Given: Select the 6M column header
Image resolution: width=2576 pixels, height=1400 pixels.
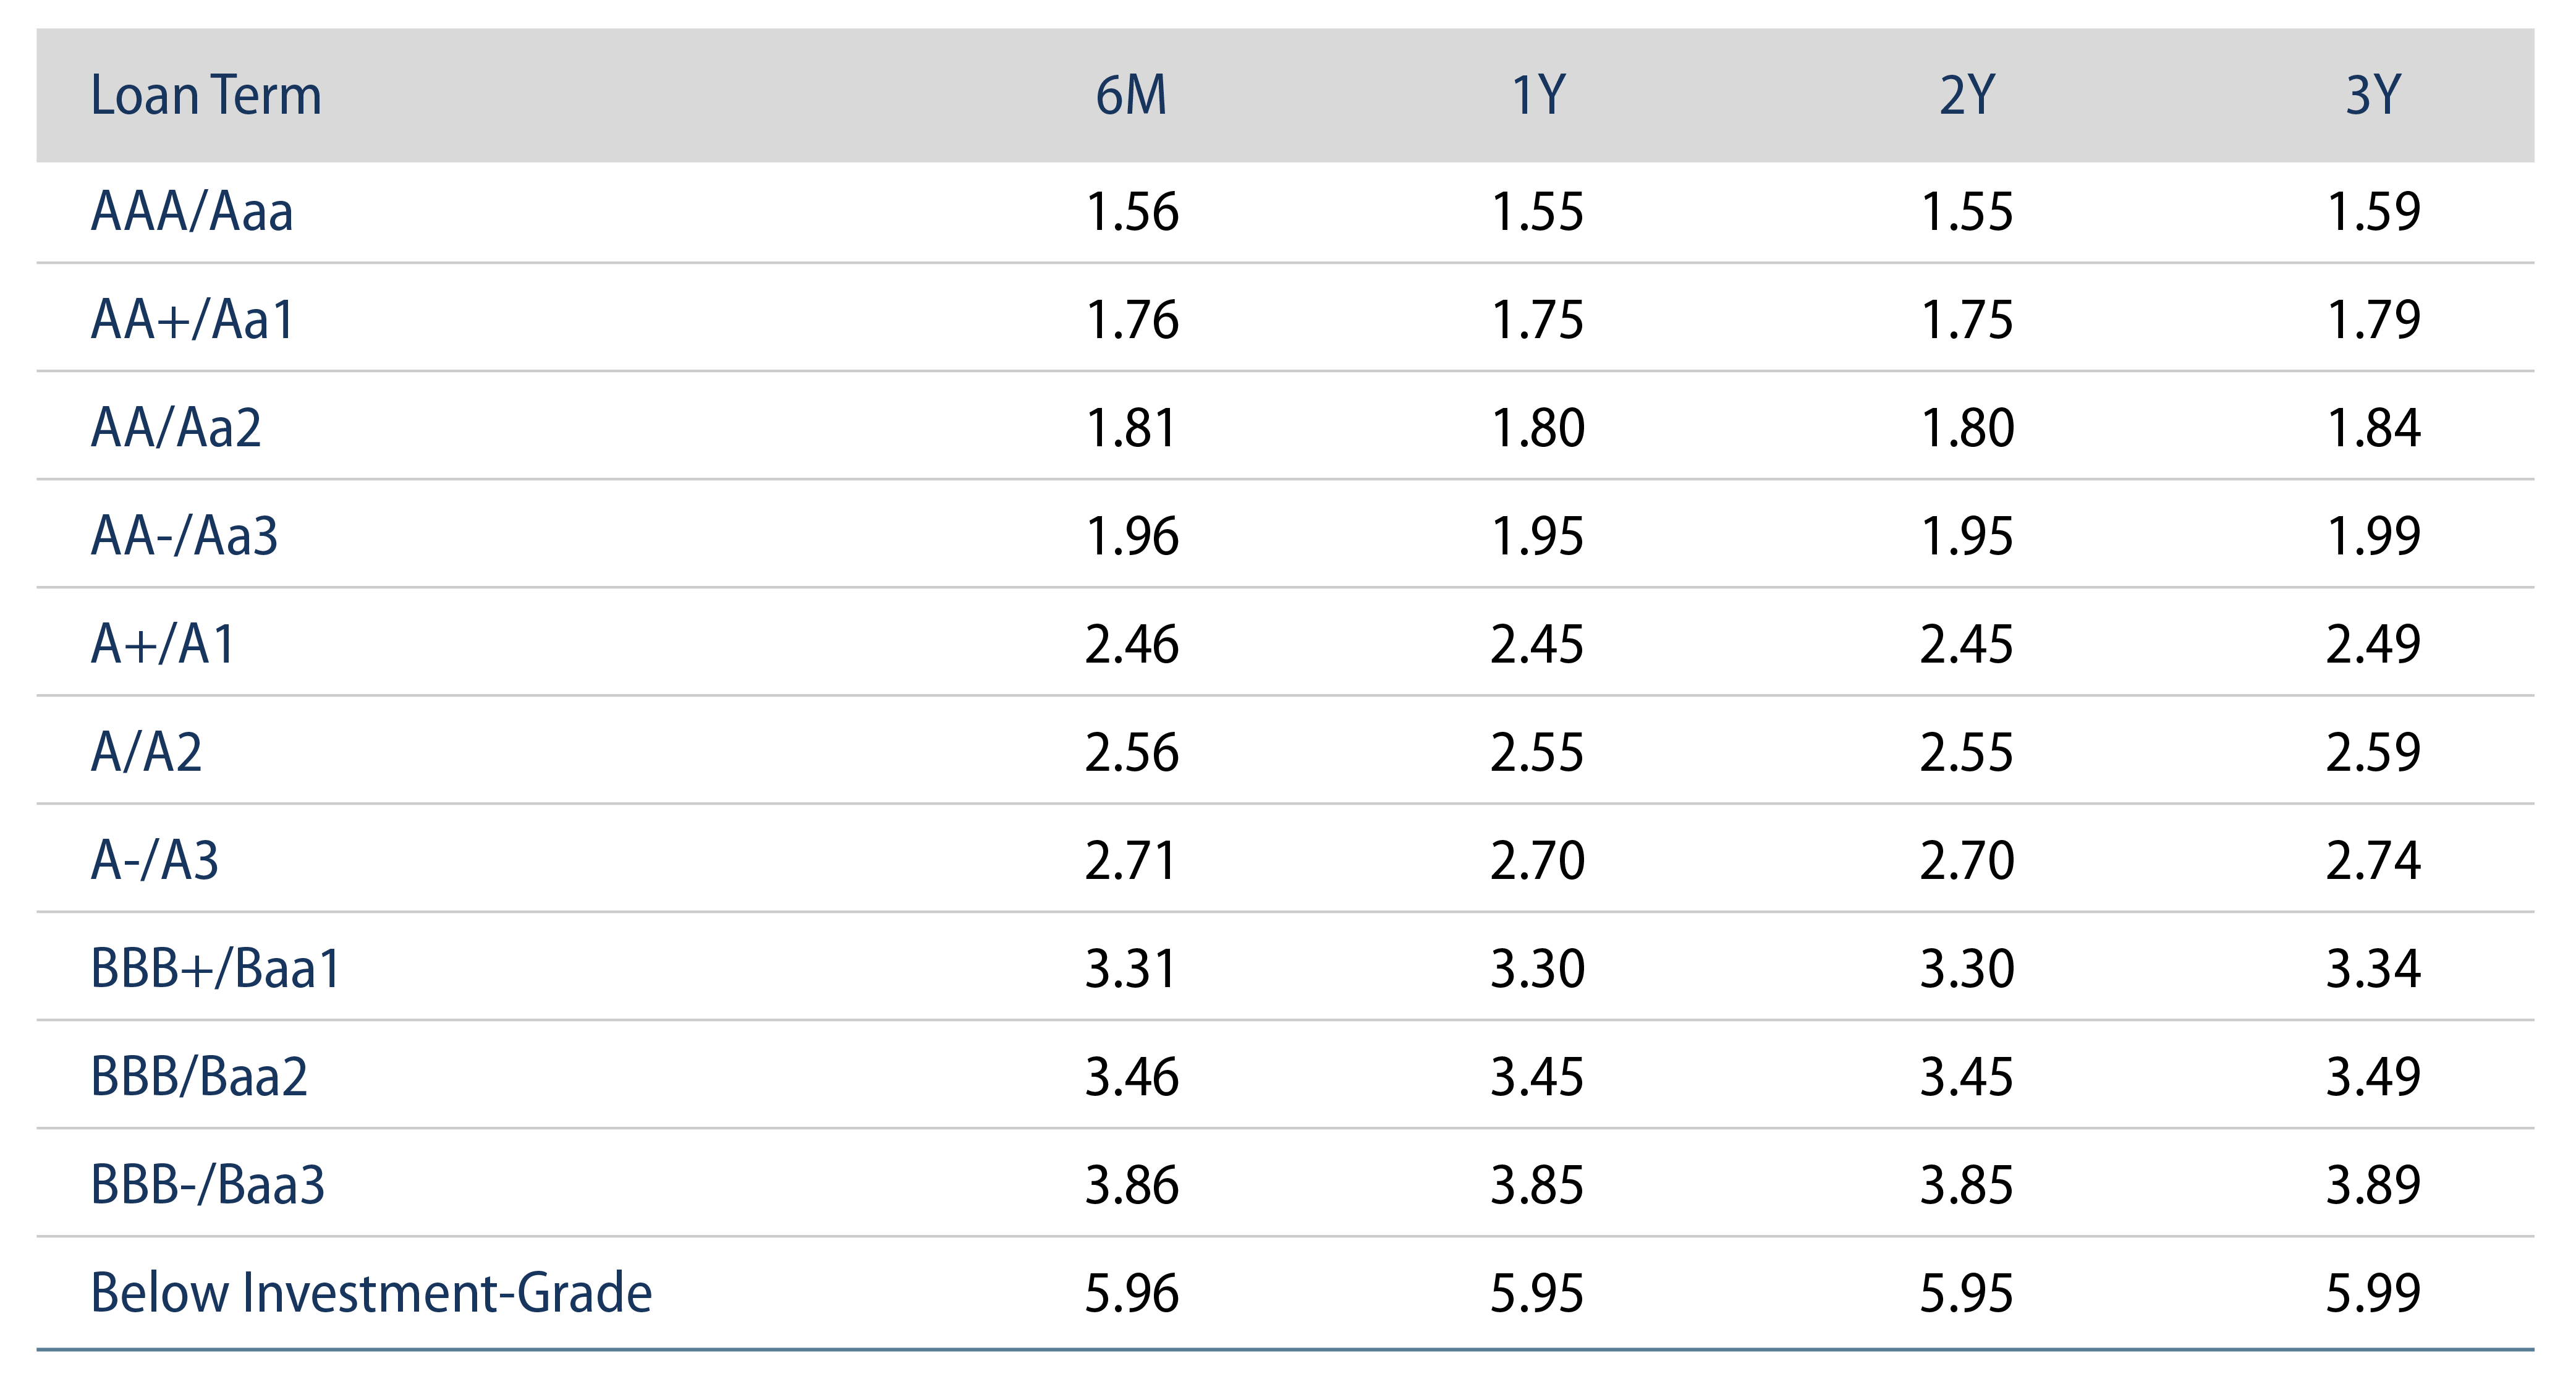Looking at the screenshot, I should coord(1131,96).
